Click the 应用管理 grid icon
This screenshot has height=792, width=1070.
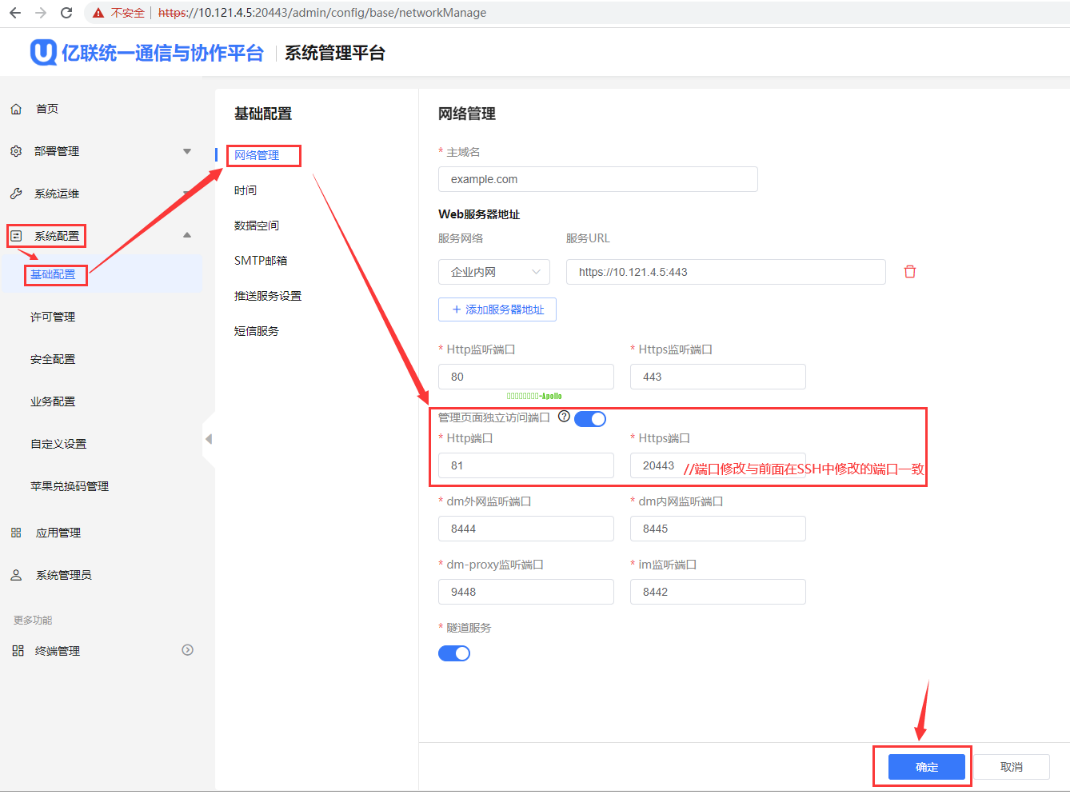click(x=16, y=533)
